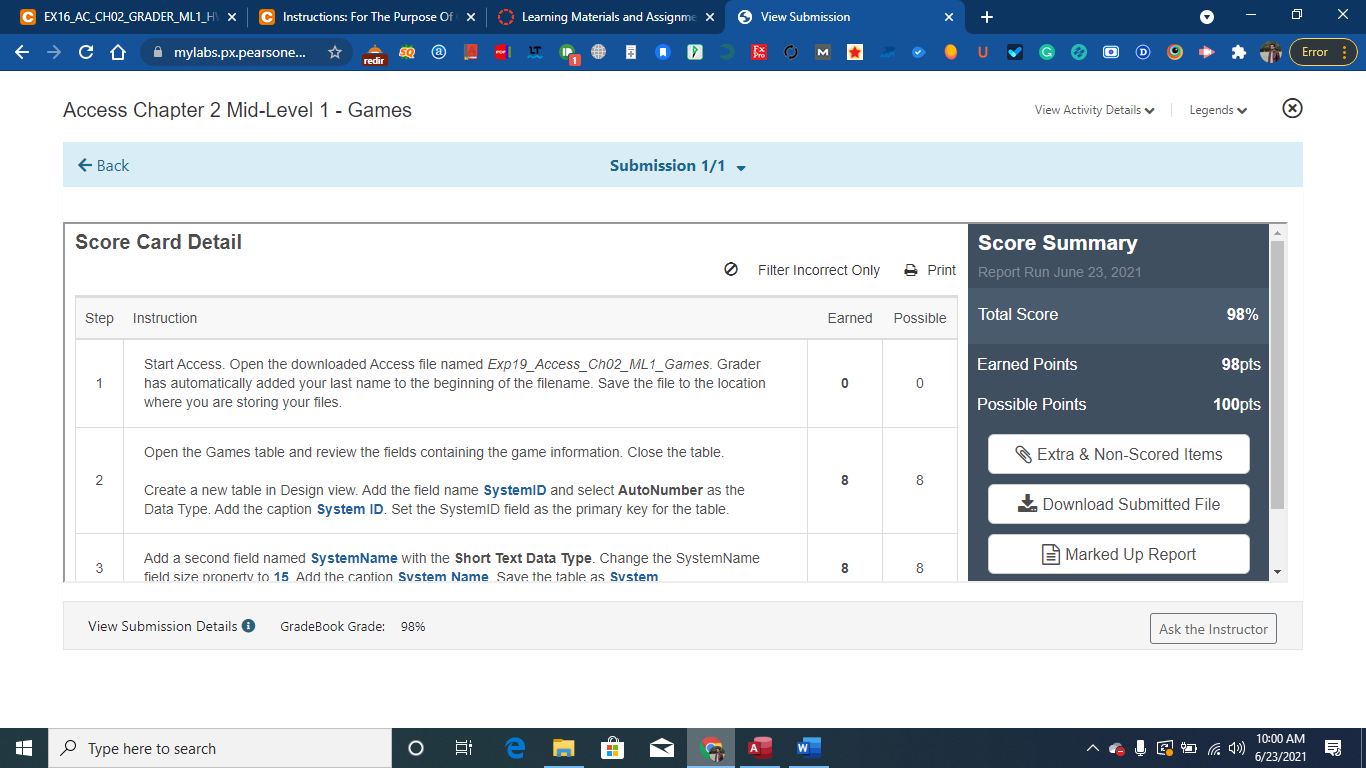1366x768 pixels.
Task: Switch to Instructions: For The Purpose tab
Action: [368, 17]
